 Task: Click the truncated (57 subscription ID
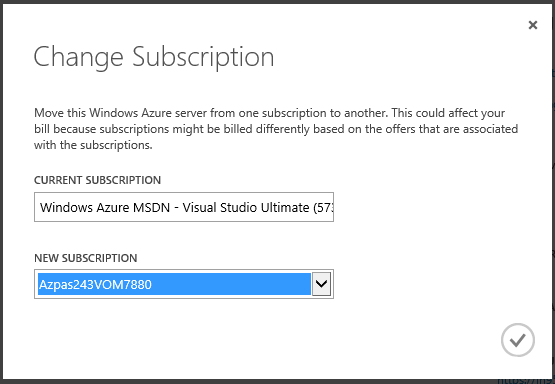coord(323,207)
